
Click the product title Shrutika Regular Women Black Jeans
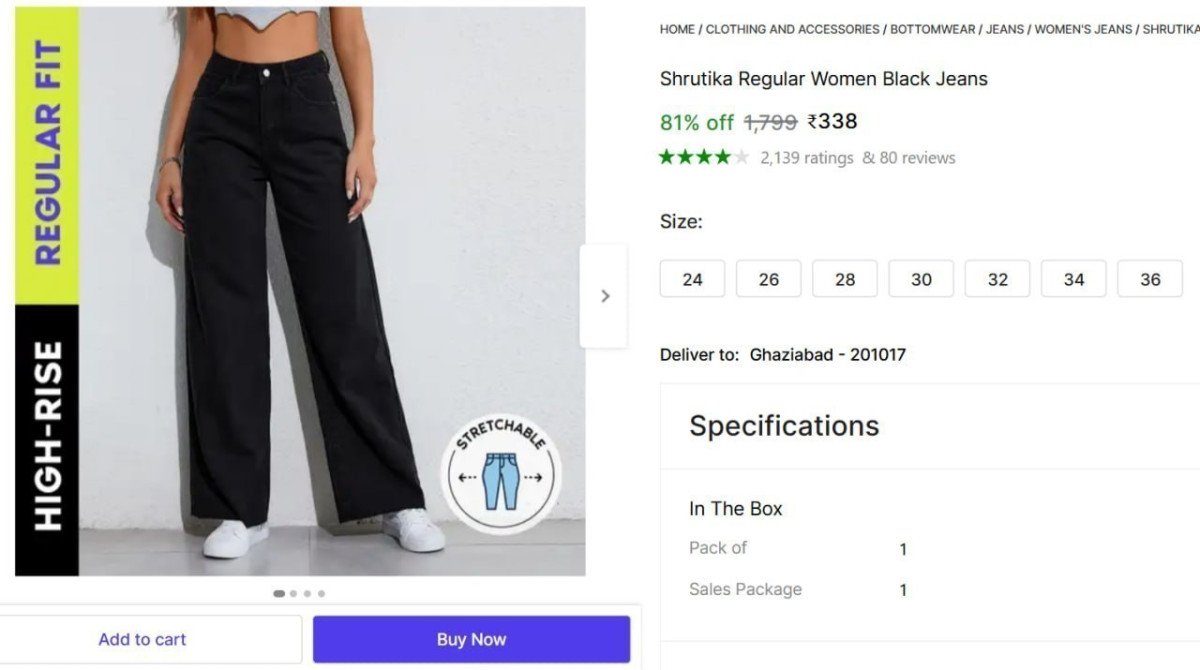[x=822, y=78]
